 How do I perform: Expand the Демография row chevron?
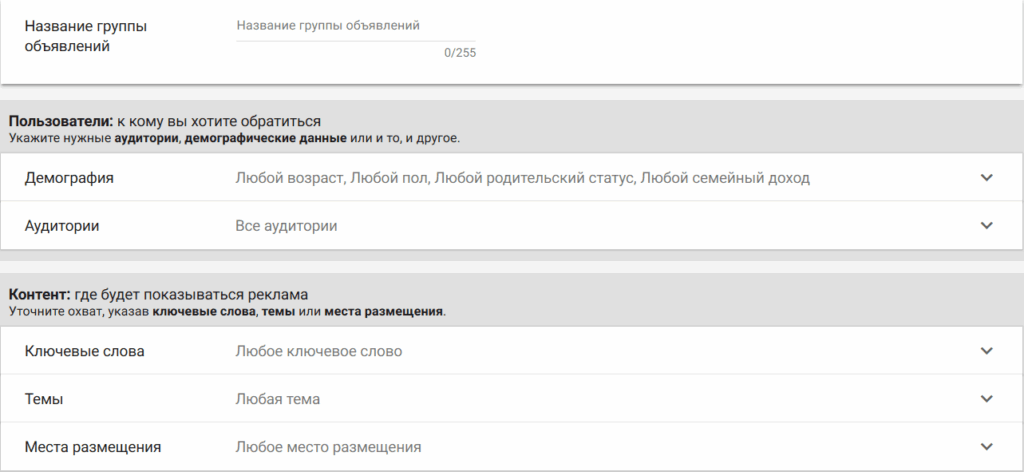tap(987, 178)
